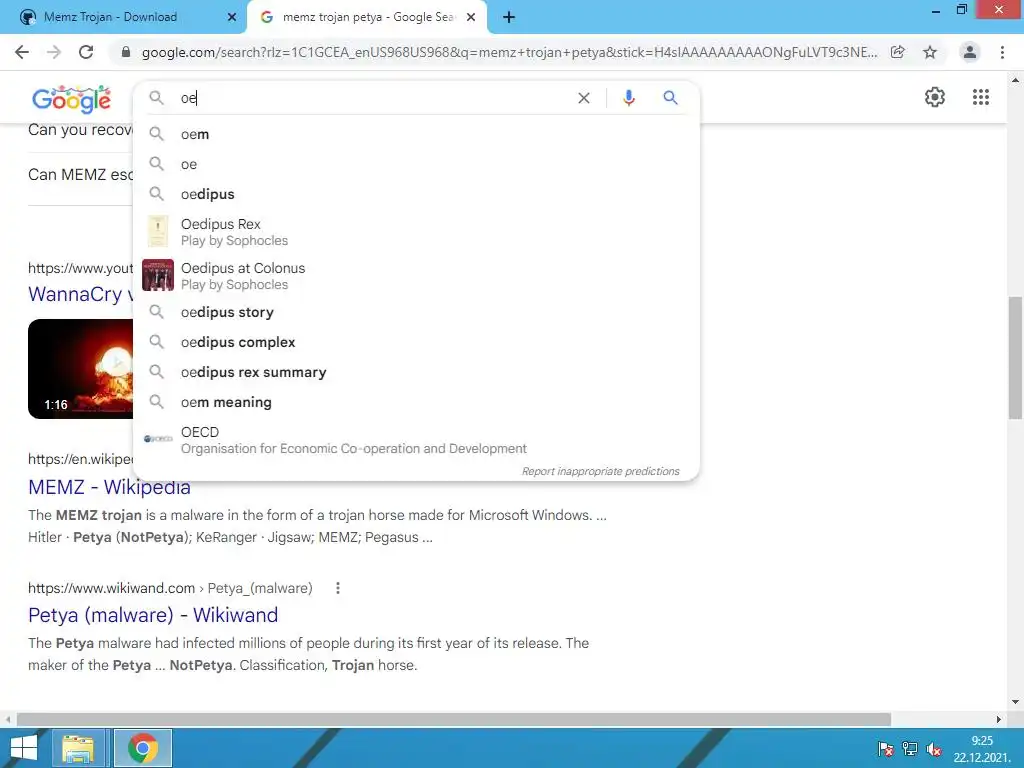Click the Chrome taskbar icon
1024x768 pixels.
[x=143, y=748]
